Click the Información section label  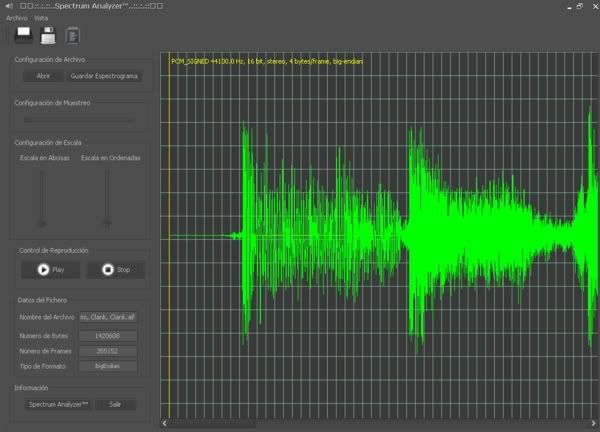click(31, 388)
